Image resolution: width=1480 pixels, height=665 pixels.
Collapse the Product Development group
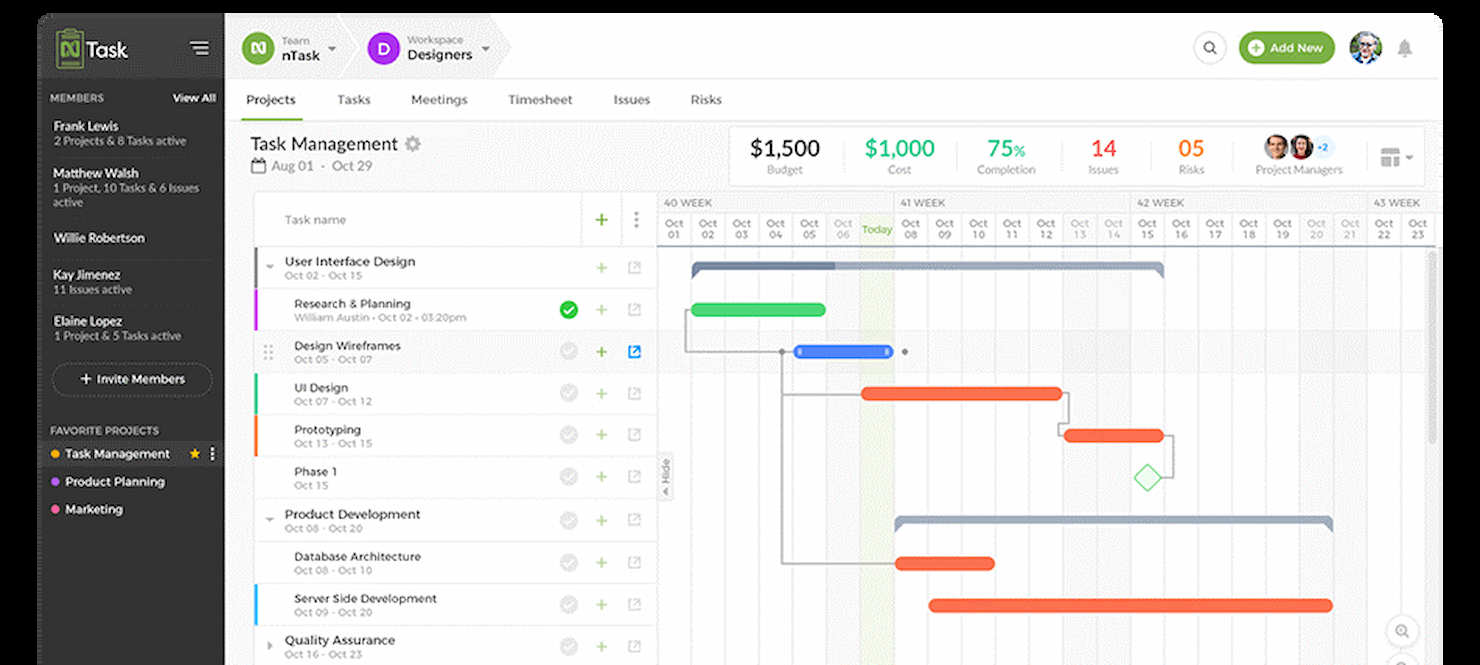pos(269,520)
